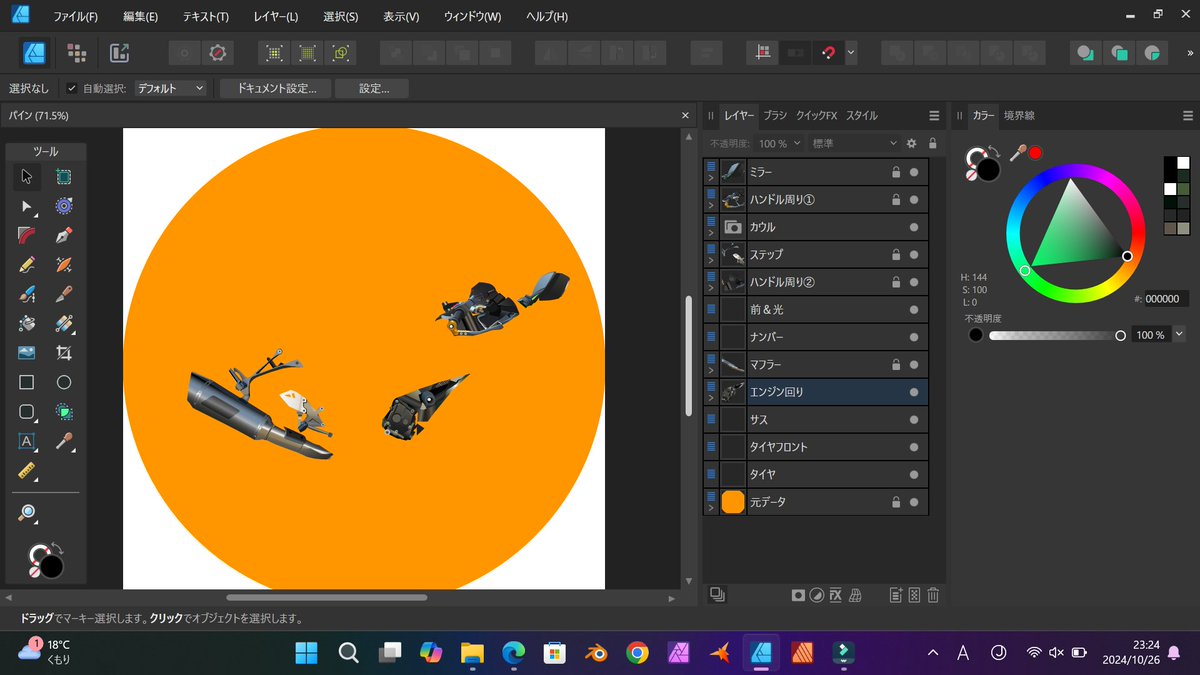Expand the ハンドル周り① layer
The width and height of the screenshot is (1200, 675).
point(711,205)
